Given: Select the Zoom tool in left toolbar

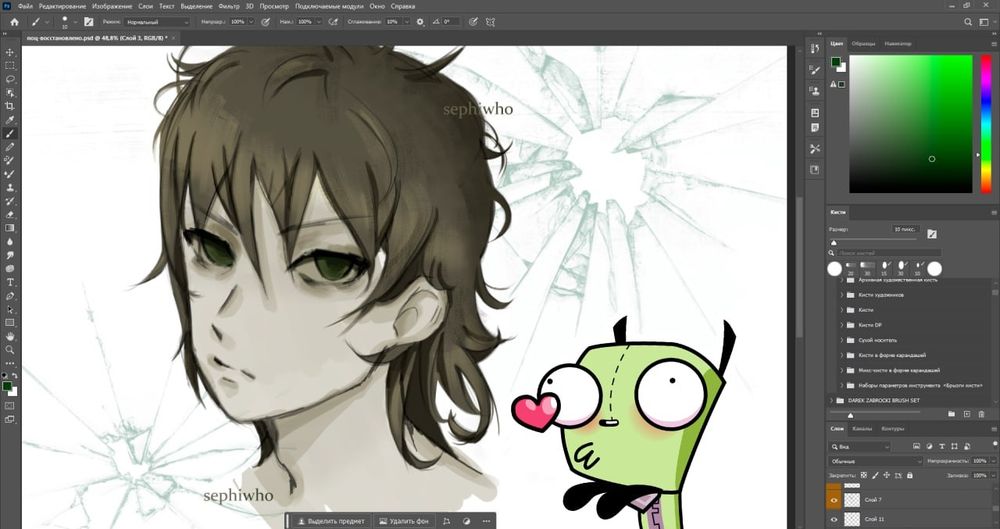Looking at the screenshot, I should point(10,350).
